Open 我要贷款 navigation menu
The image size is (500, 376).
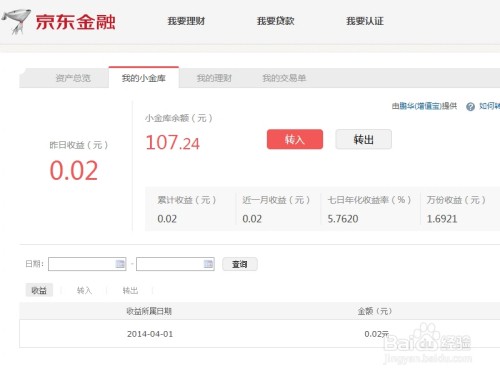point(275,21)
